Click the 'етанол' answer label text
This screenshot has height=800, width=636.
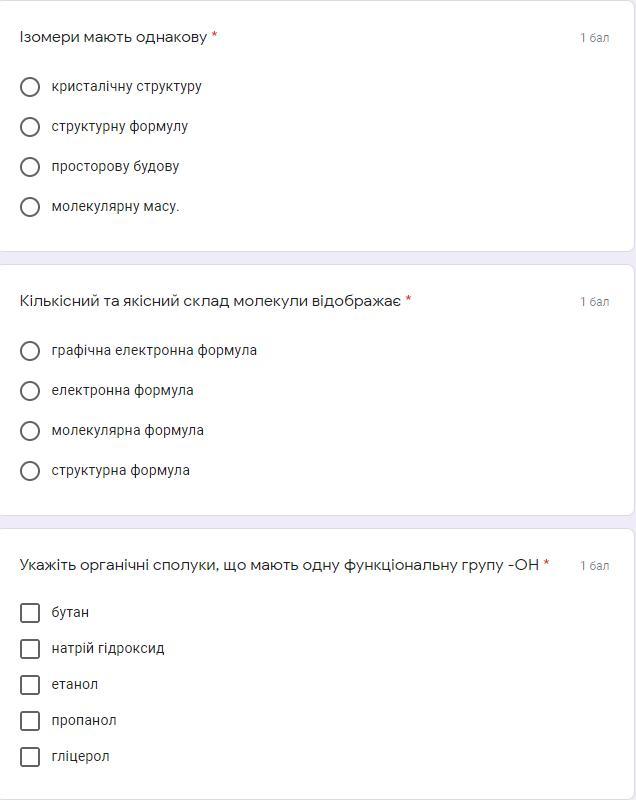coord(75,685)
